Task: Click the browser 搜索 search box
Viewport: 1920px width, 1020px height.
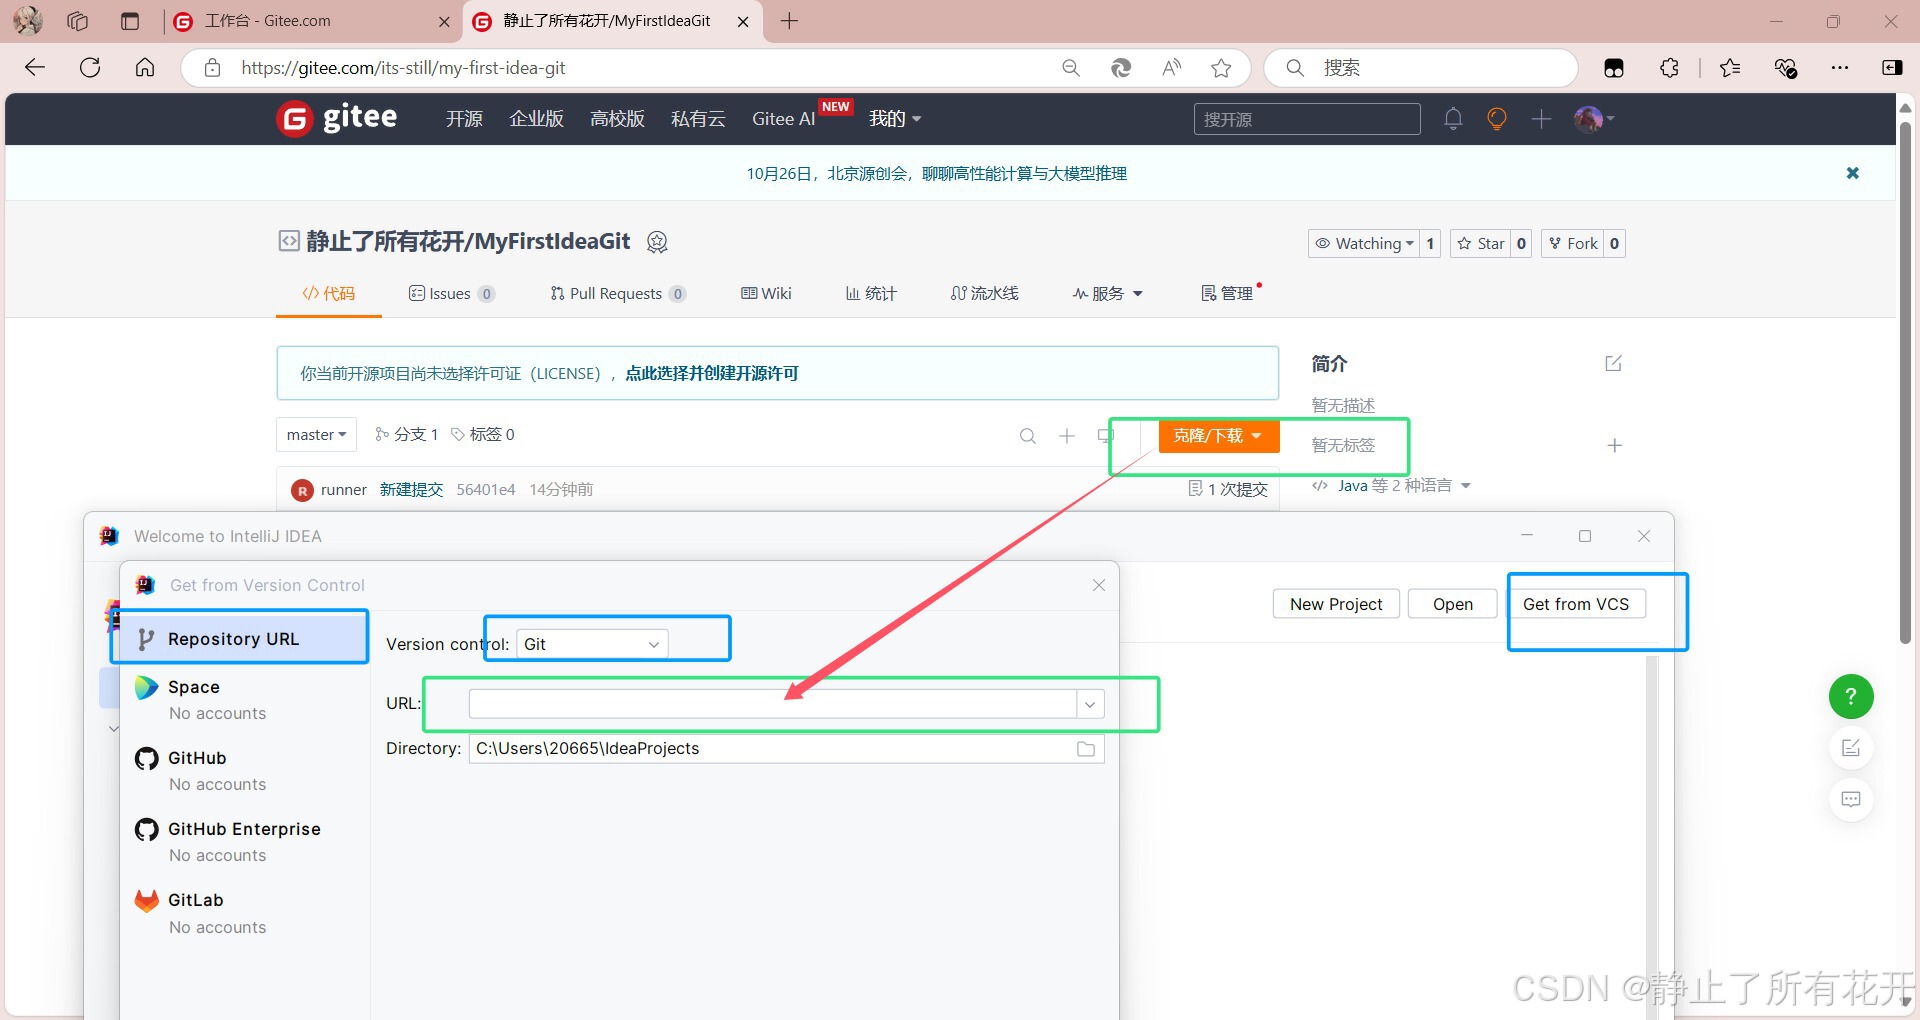Action: [x=1421, y=67]
